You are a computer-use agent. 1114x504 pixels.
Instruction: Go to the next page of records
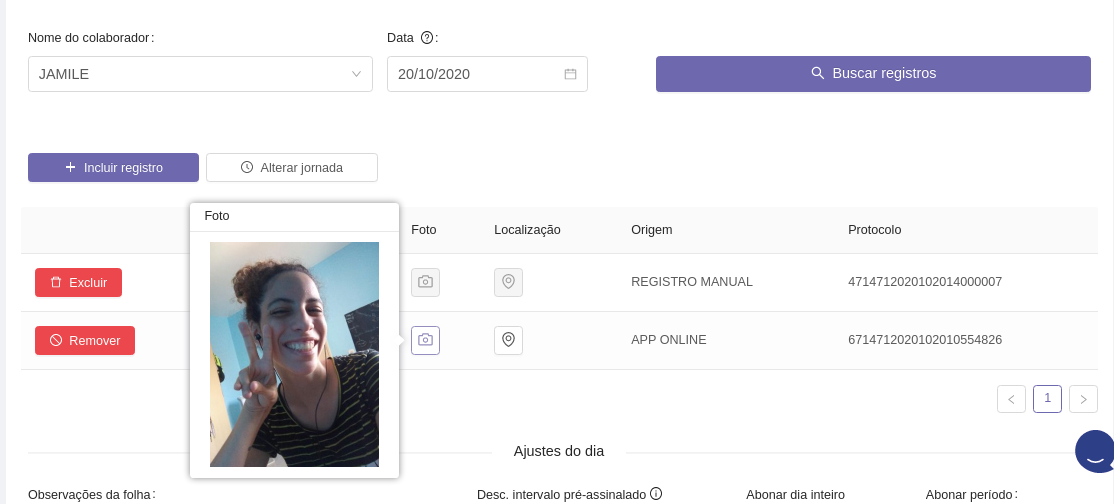click(x=1083, y=399)
